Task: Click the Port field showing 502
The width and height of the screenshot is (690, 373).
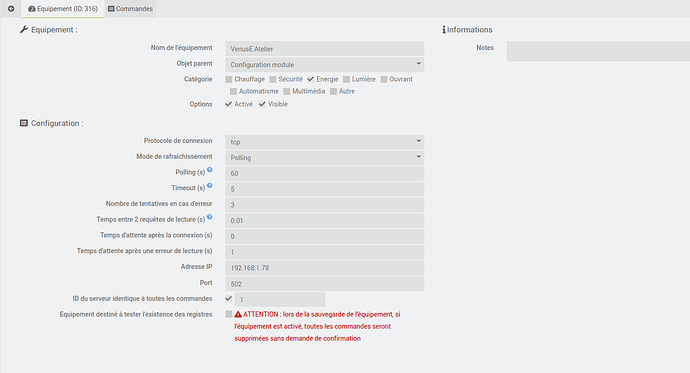Action: coord(325,284)
